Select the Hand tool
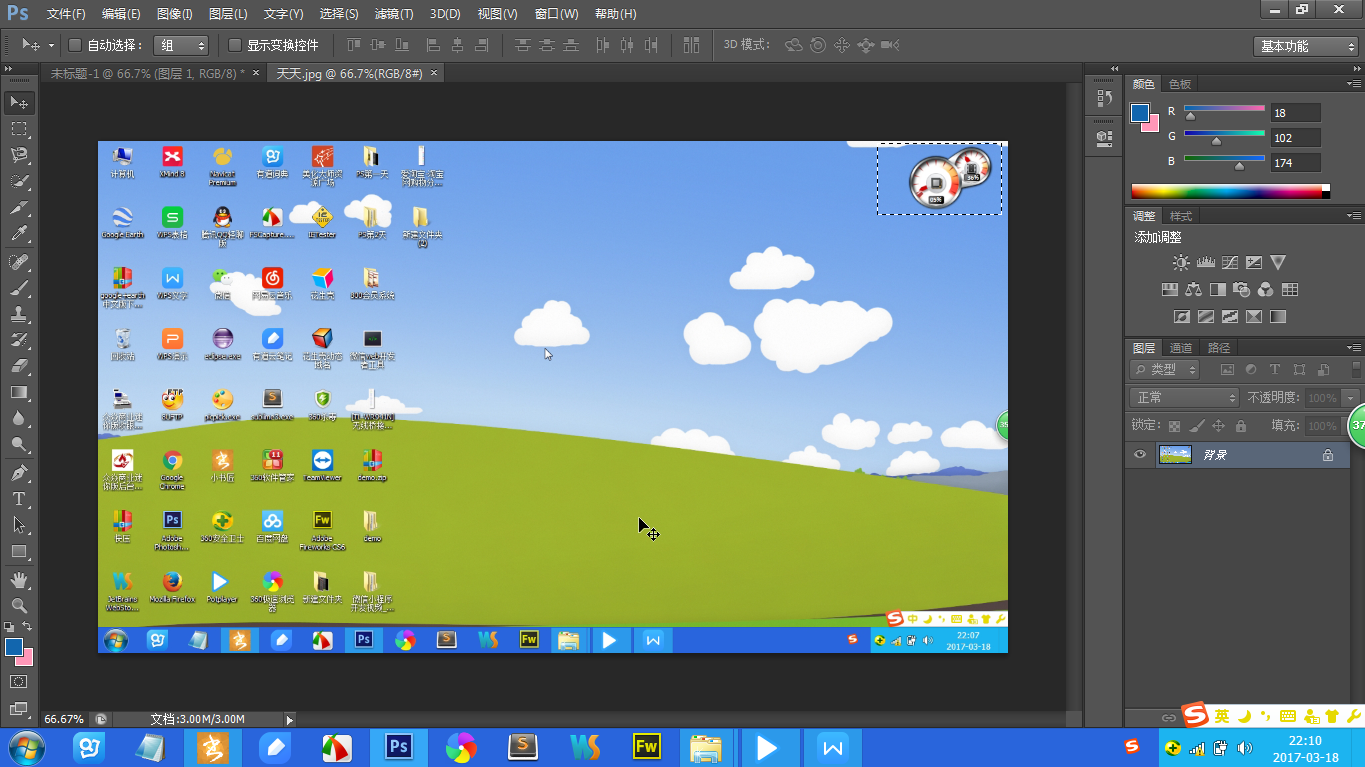The width and height of the screenshot is (1365, 767). [x=19, y=579]
